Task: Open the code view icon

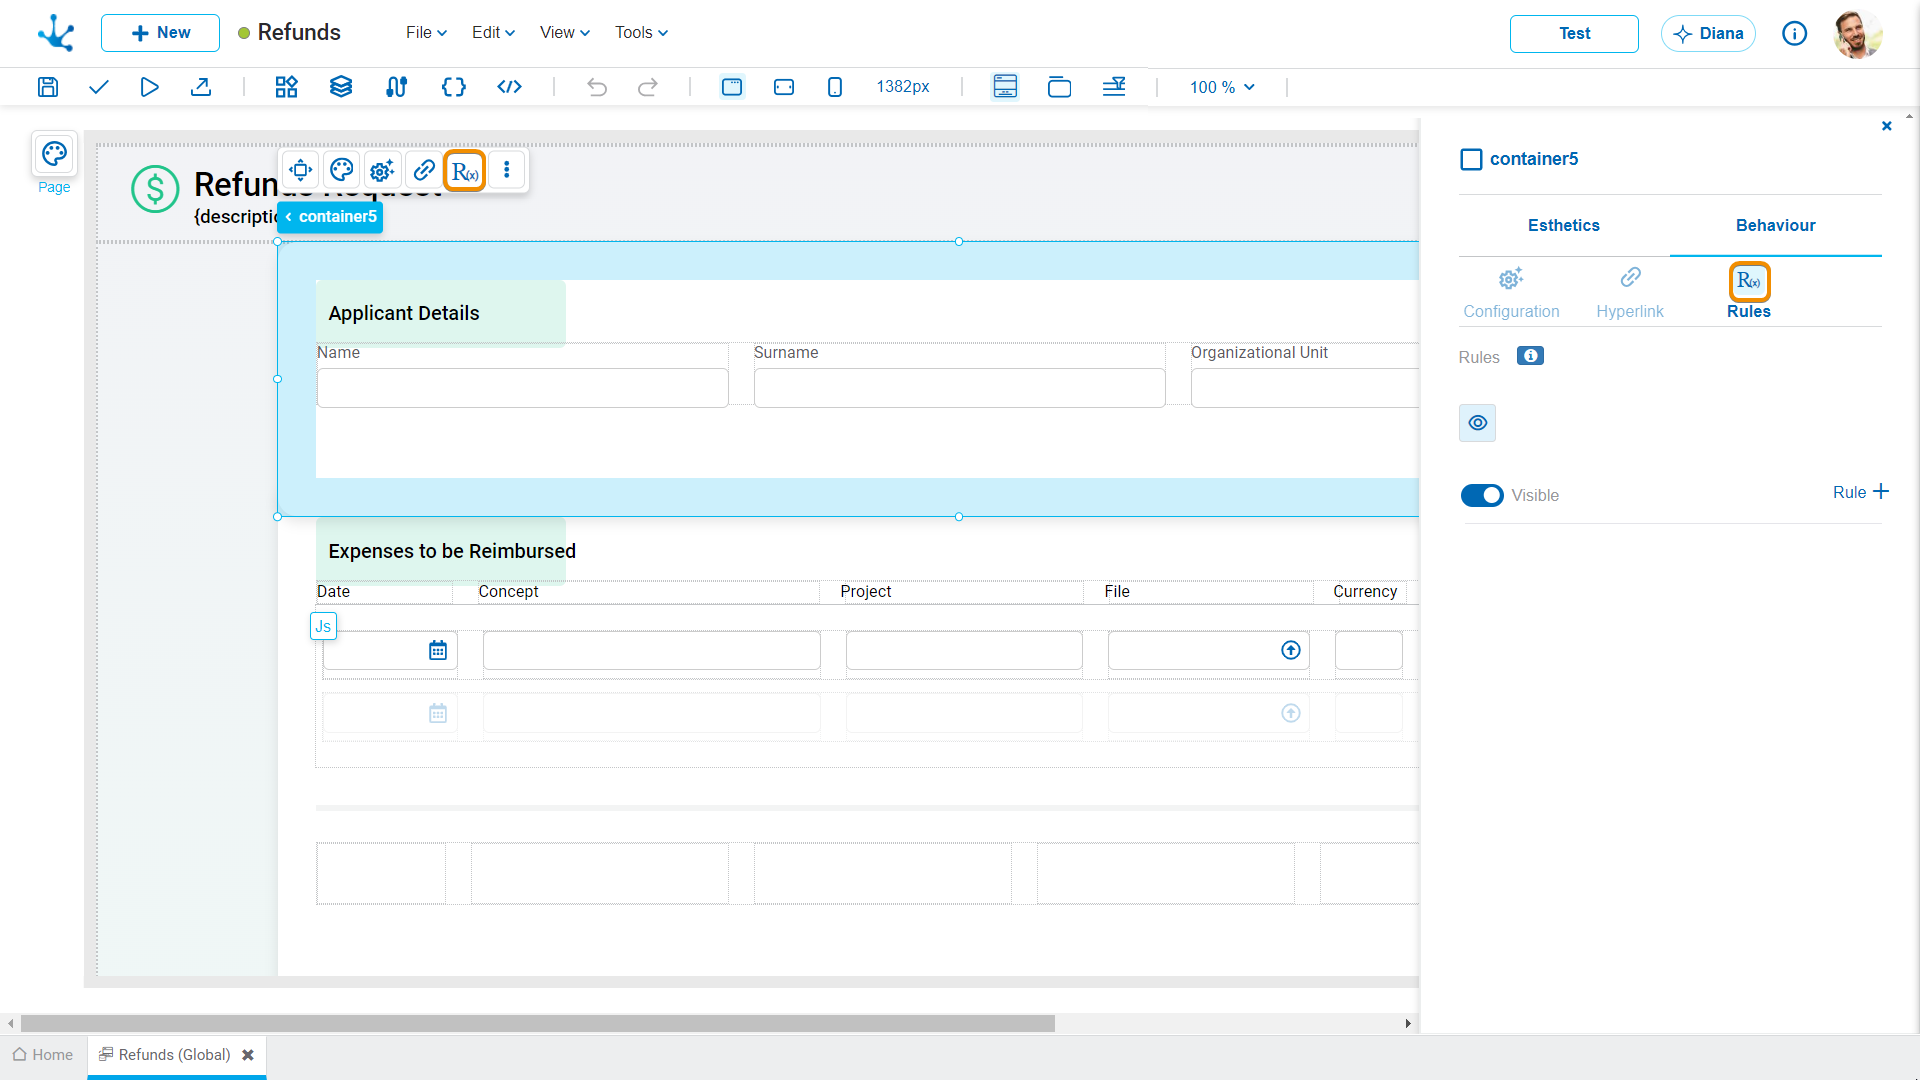Action: point(509,87)
